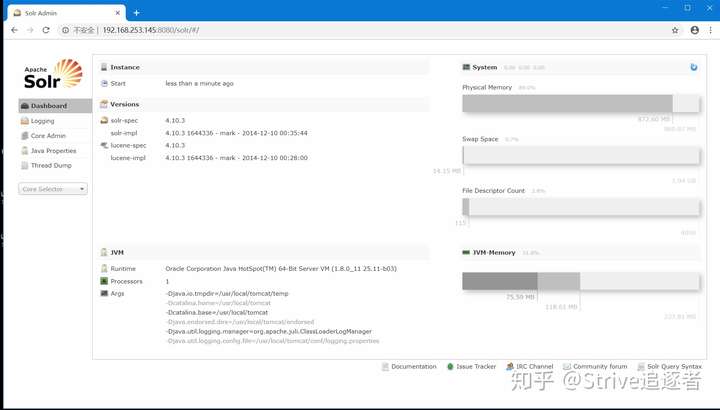Click the -Djava.io.tmpdir argument line
This screenshot has height=410, width=720.
point(227,293)
